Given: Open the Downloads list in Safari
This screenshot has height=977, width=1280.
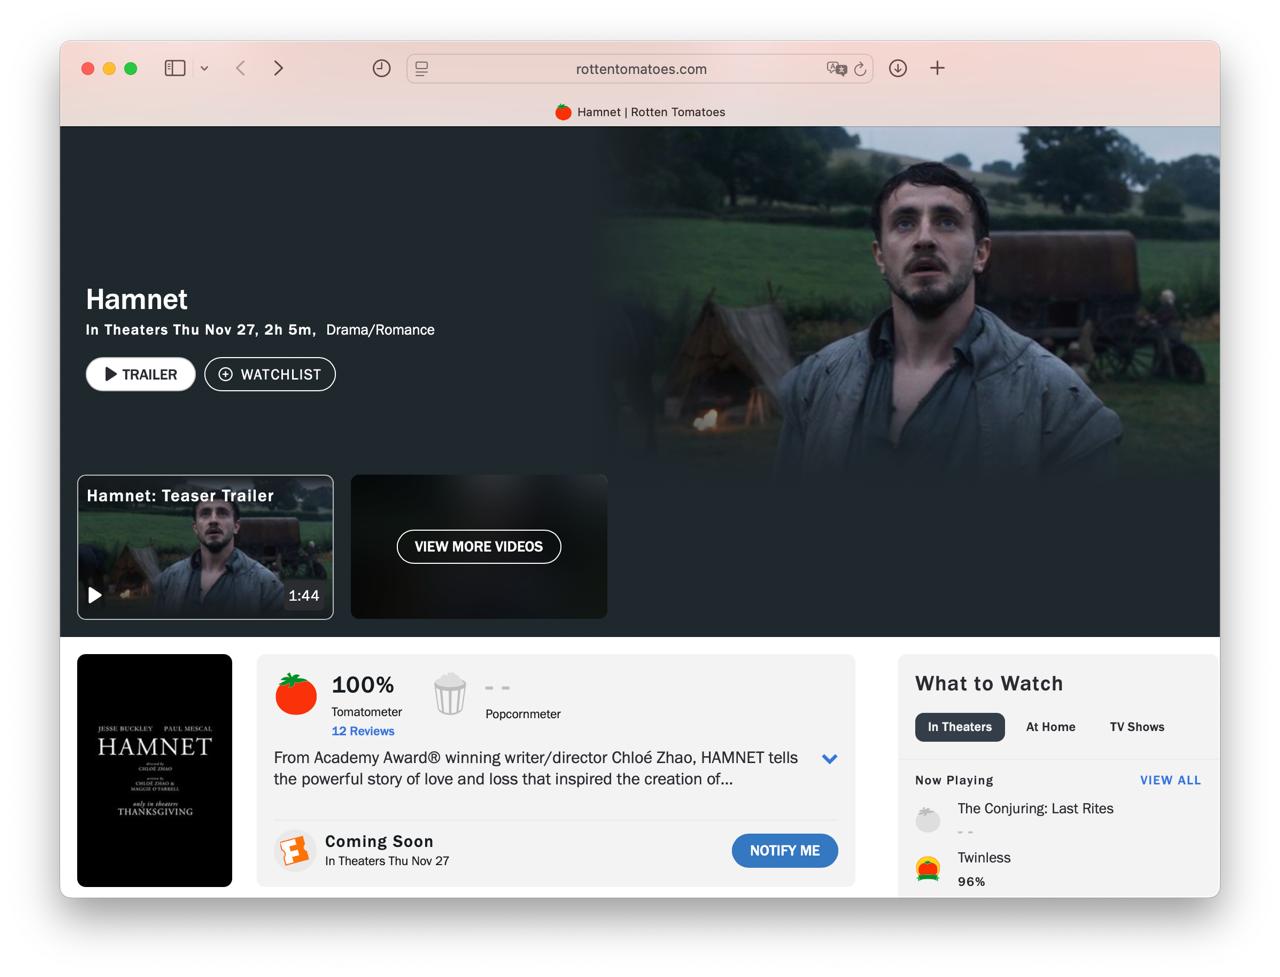Looking at the screenshot, I should coord(897,68).
